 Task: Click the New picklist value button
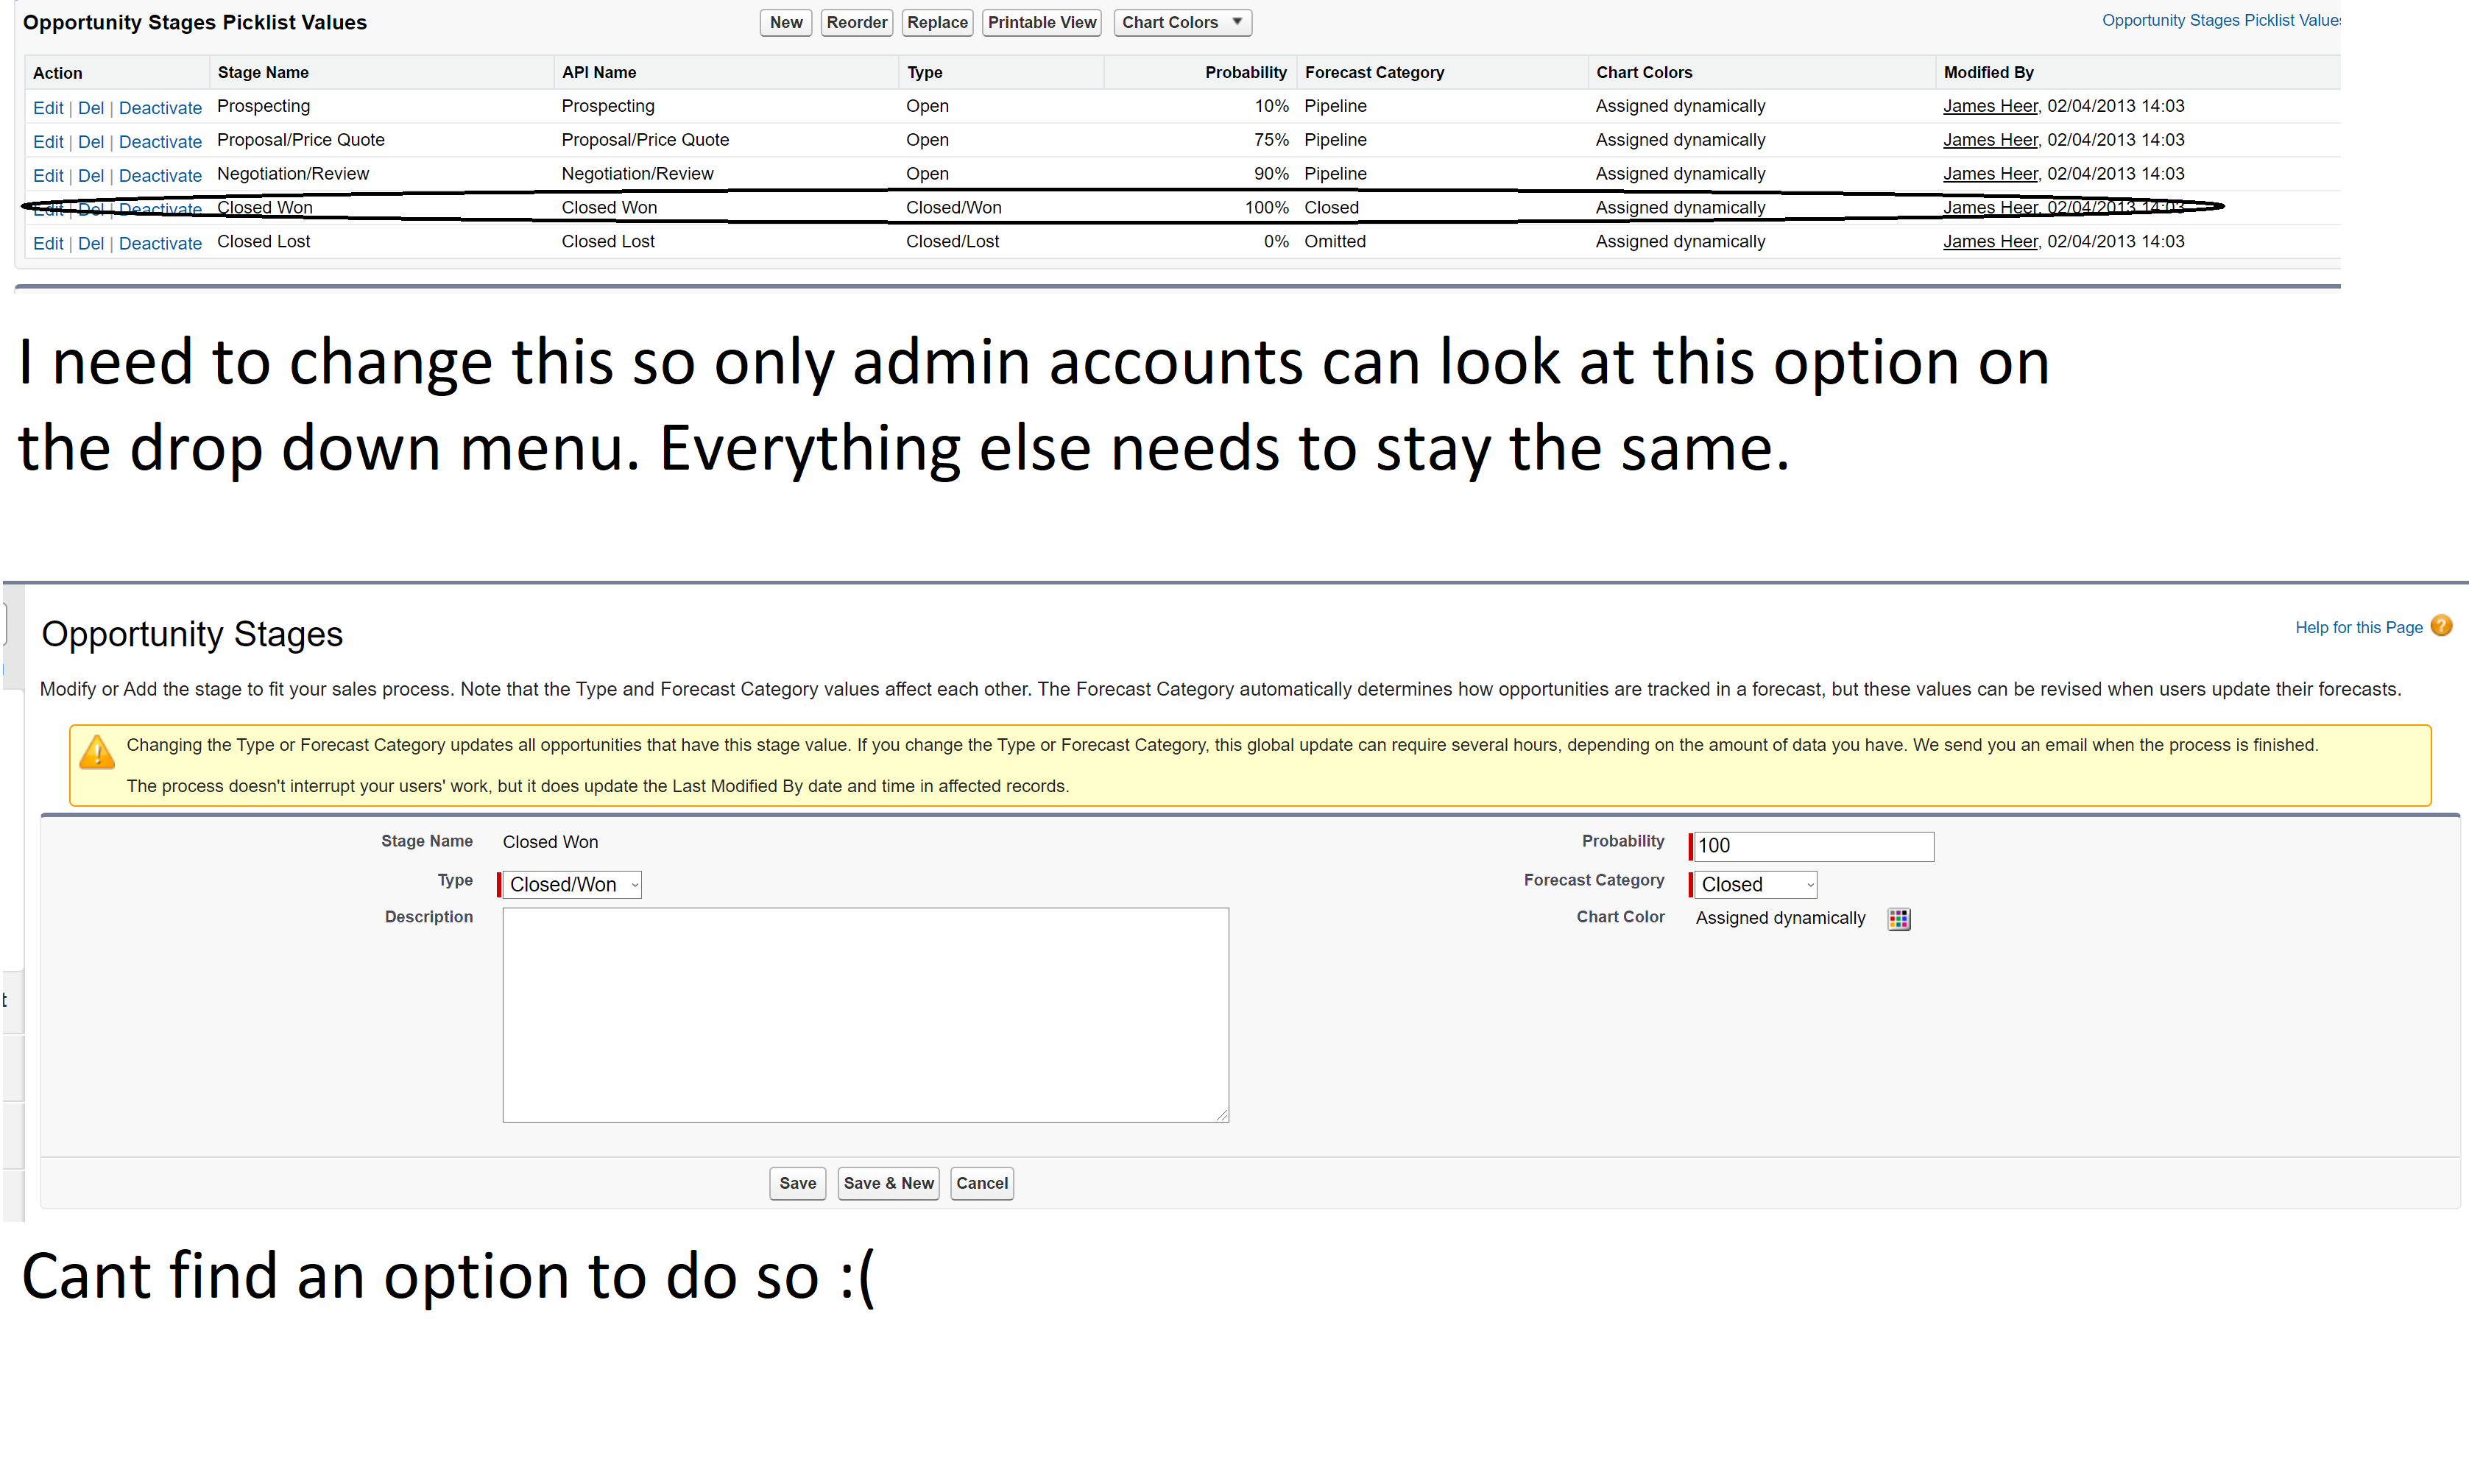[x=785, y=22]
